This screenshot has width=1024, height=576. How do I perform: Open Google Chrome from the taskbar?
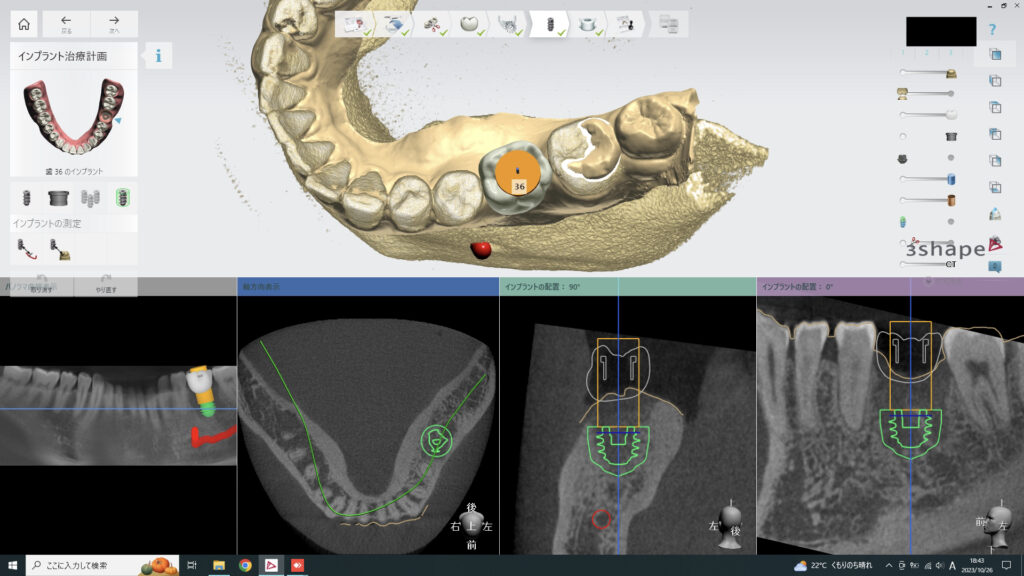245,566
